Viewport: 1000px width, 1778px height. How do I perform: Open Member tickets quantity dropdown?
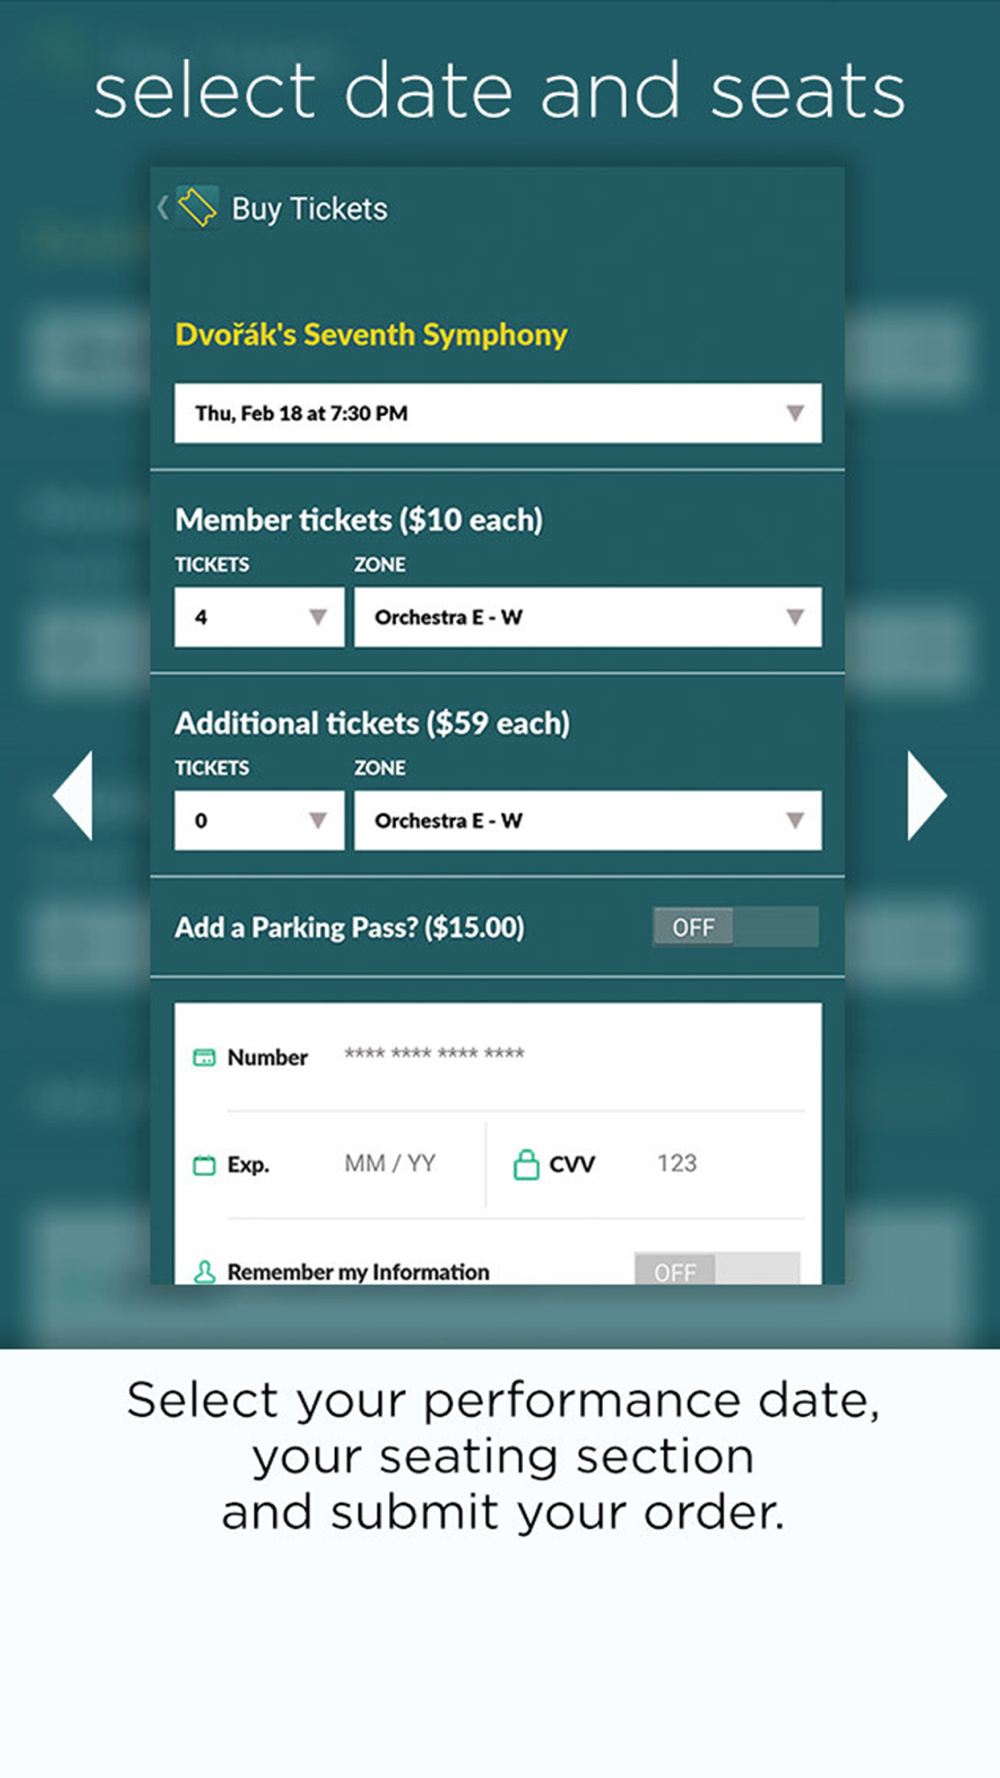click(259, 617)
